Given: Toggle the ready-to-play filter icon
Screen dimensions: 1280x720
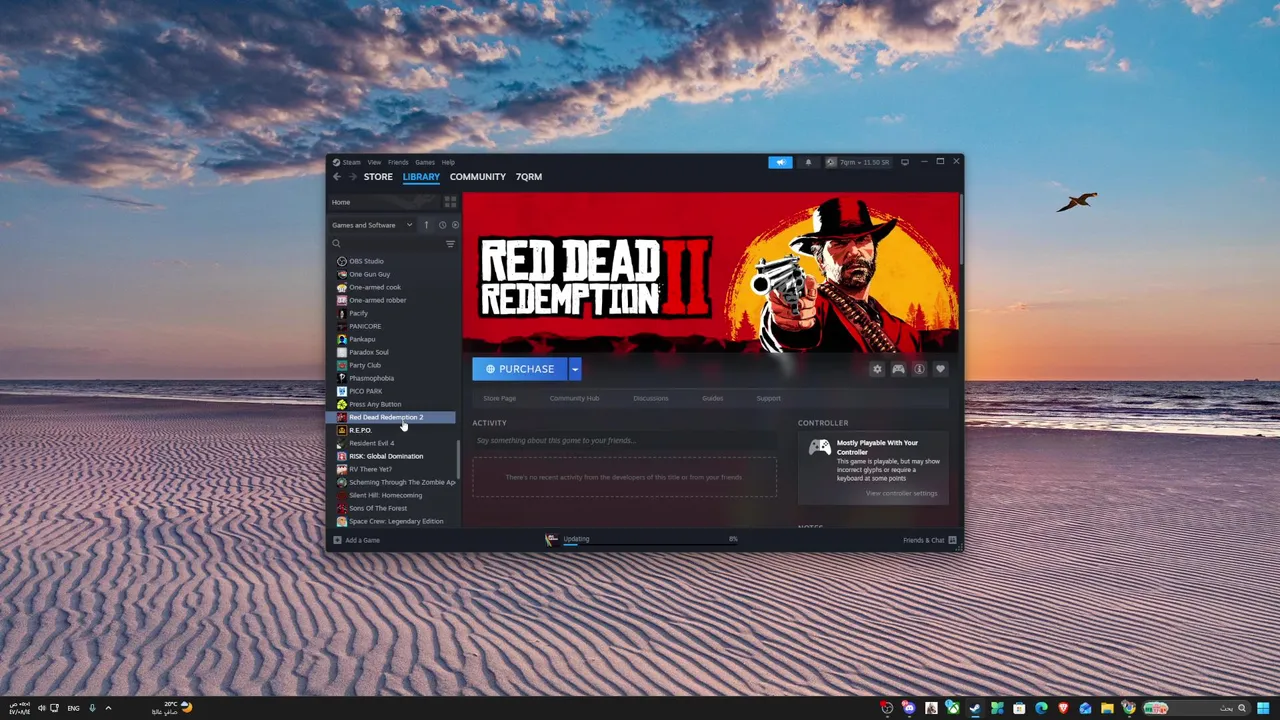Looking at the screenshot, I should click(455, 225).
